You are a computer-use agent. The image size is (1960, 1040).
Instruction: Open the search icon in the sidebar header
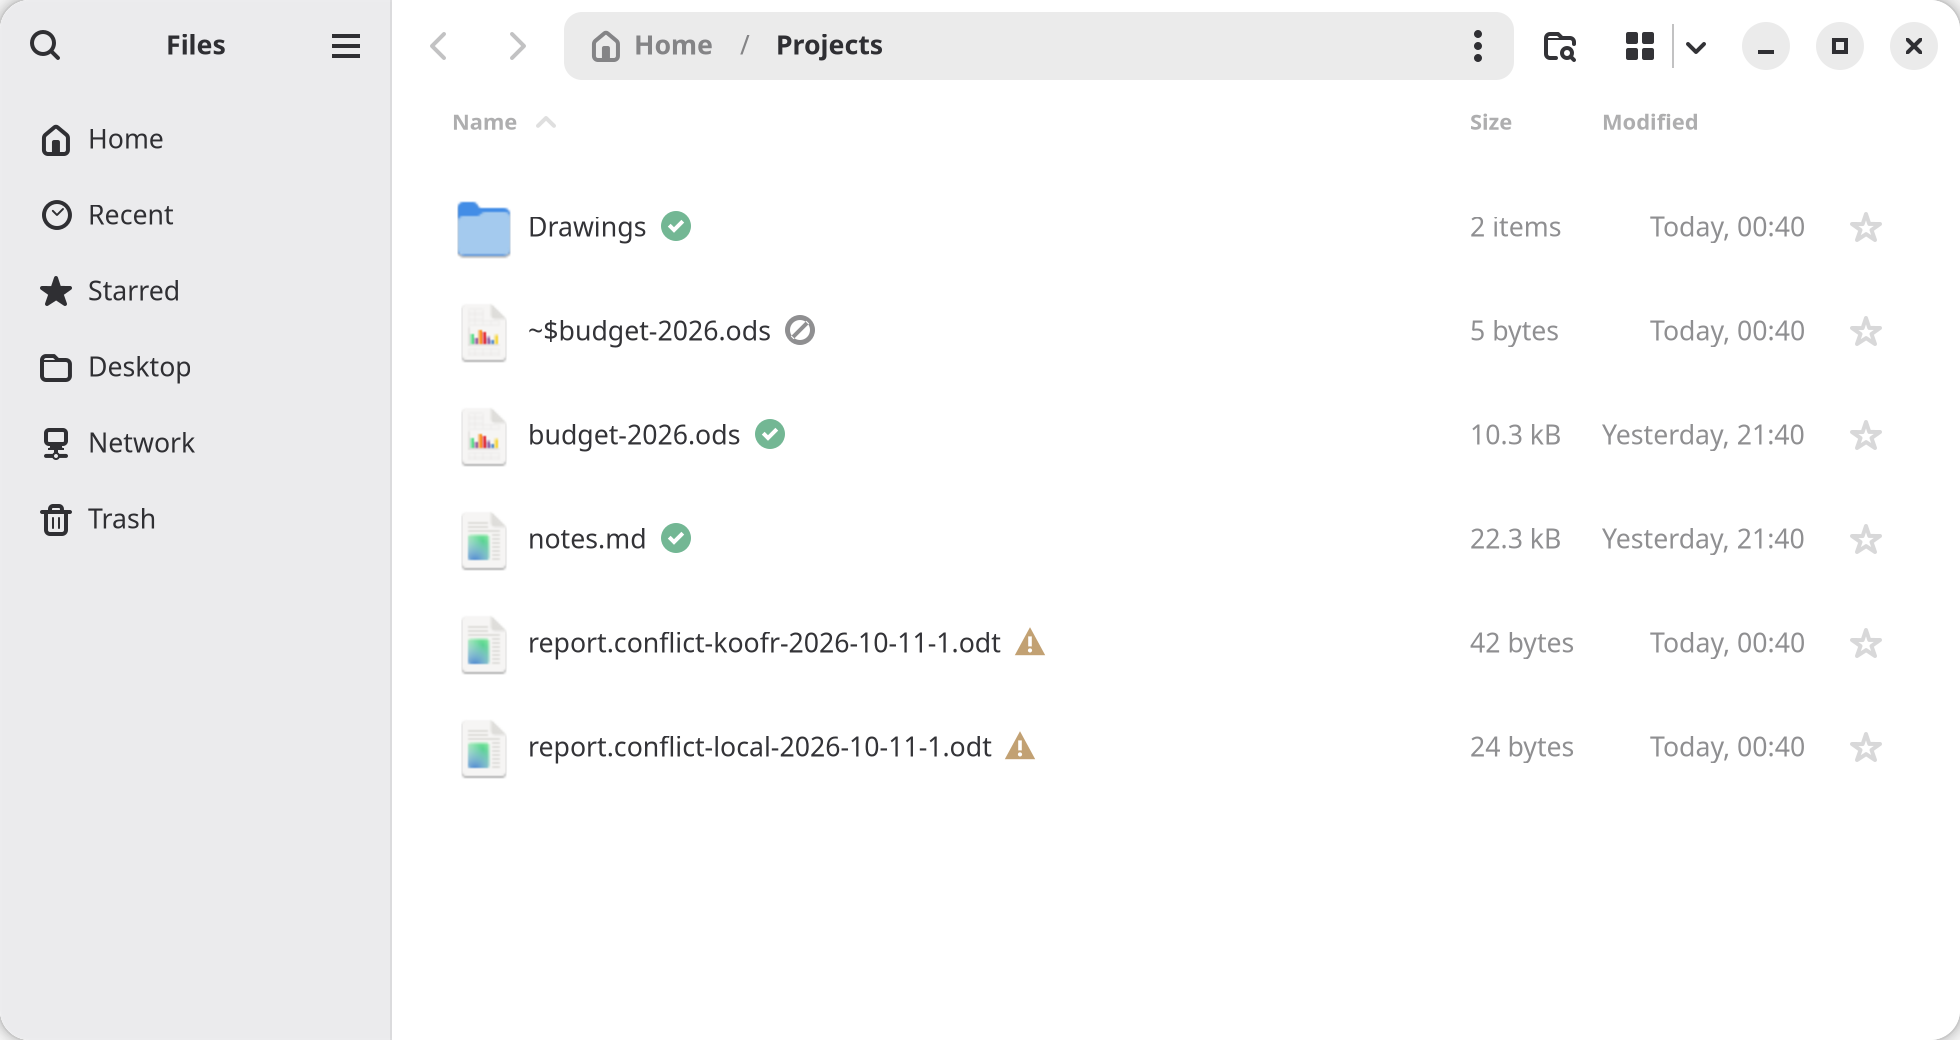click(45, 45)
